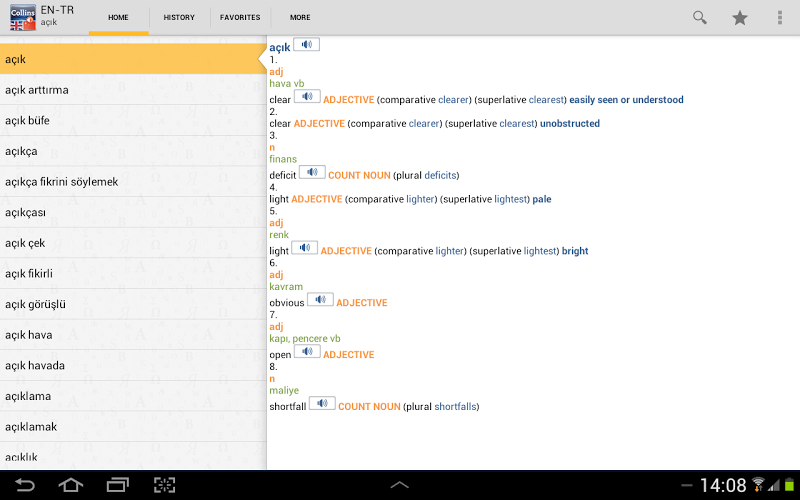Switch to the HOME tab
Screen dimensions: 800x500
tap(118, 17)
